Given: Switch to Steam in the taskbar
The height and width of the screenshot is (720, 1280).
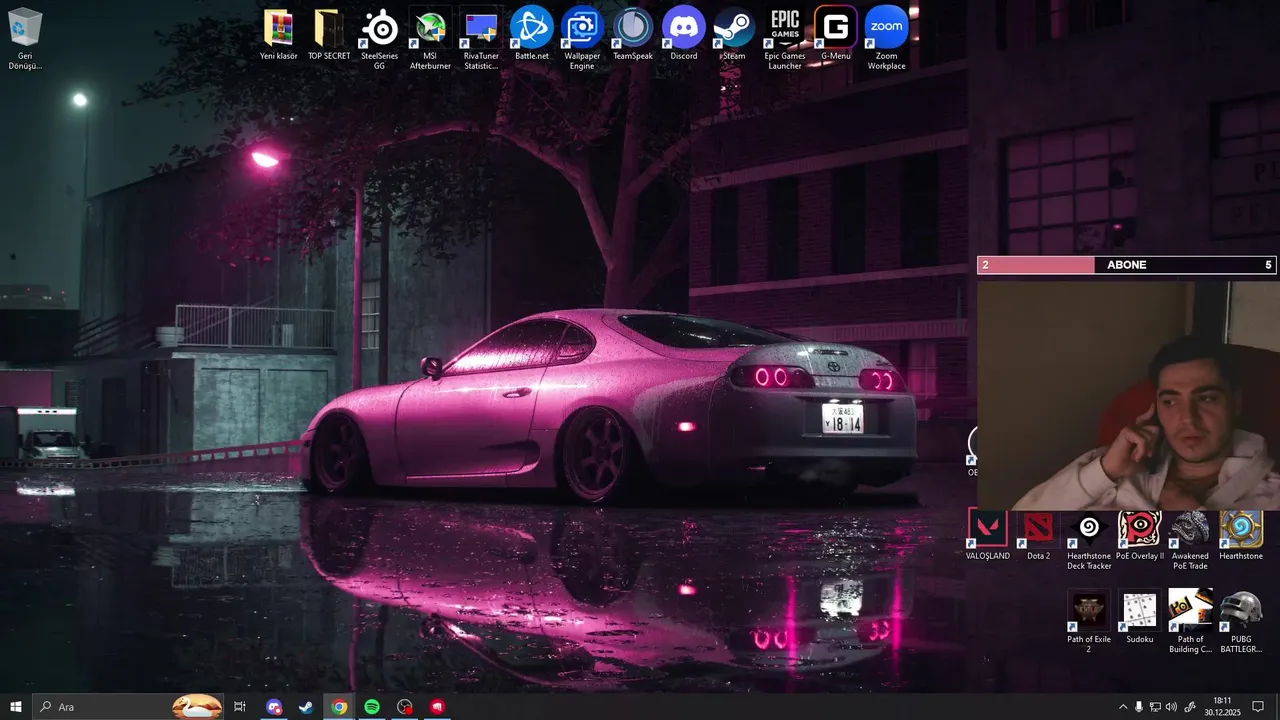Looking at the screenshot, I should (x=306, y=707).
